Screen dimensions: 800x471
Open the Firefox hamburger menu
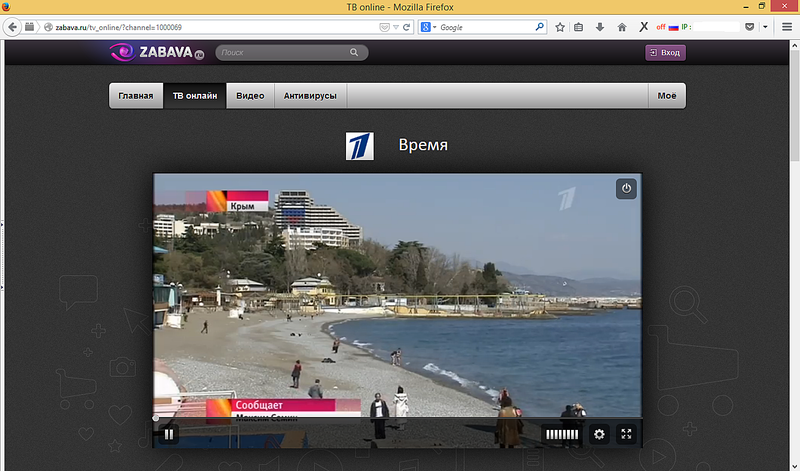(787, 27)
